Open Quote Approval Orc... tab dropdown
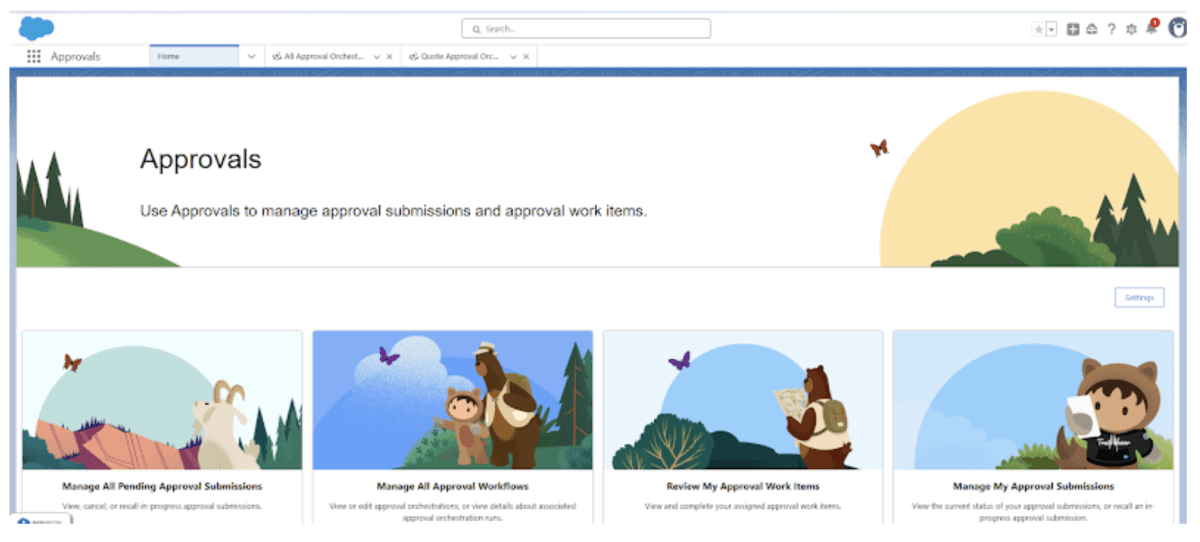The width and height of the screenshot is (1200, 542). [513, 57]
